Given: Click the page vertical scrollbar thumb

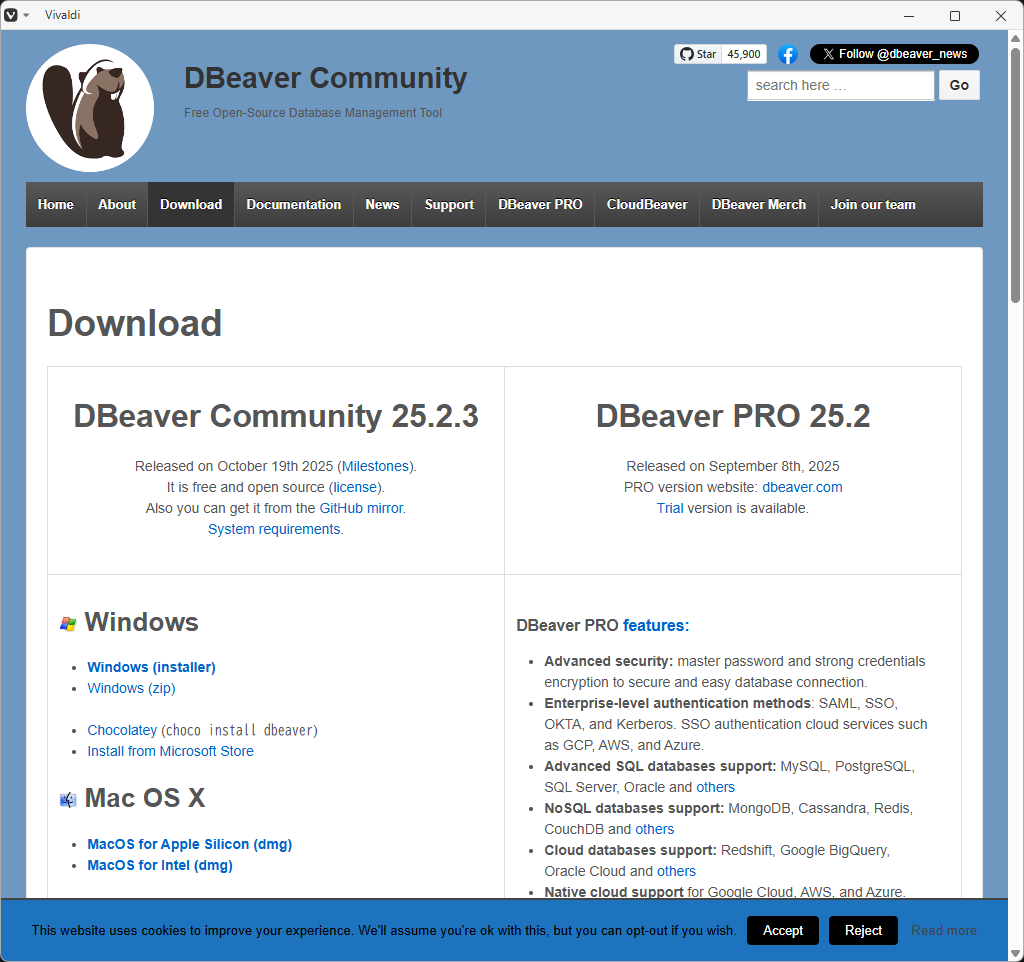Looking at the screenshot, I should [x=1016, y=175].
